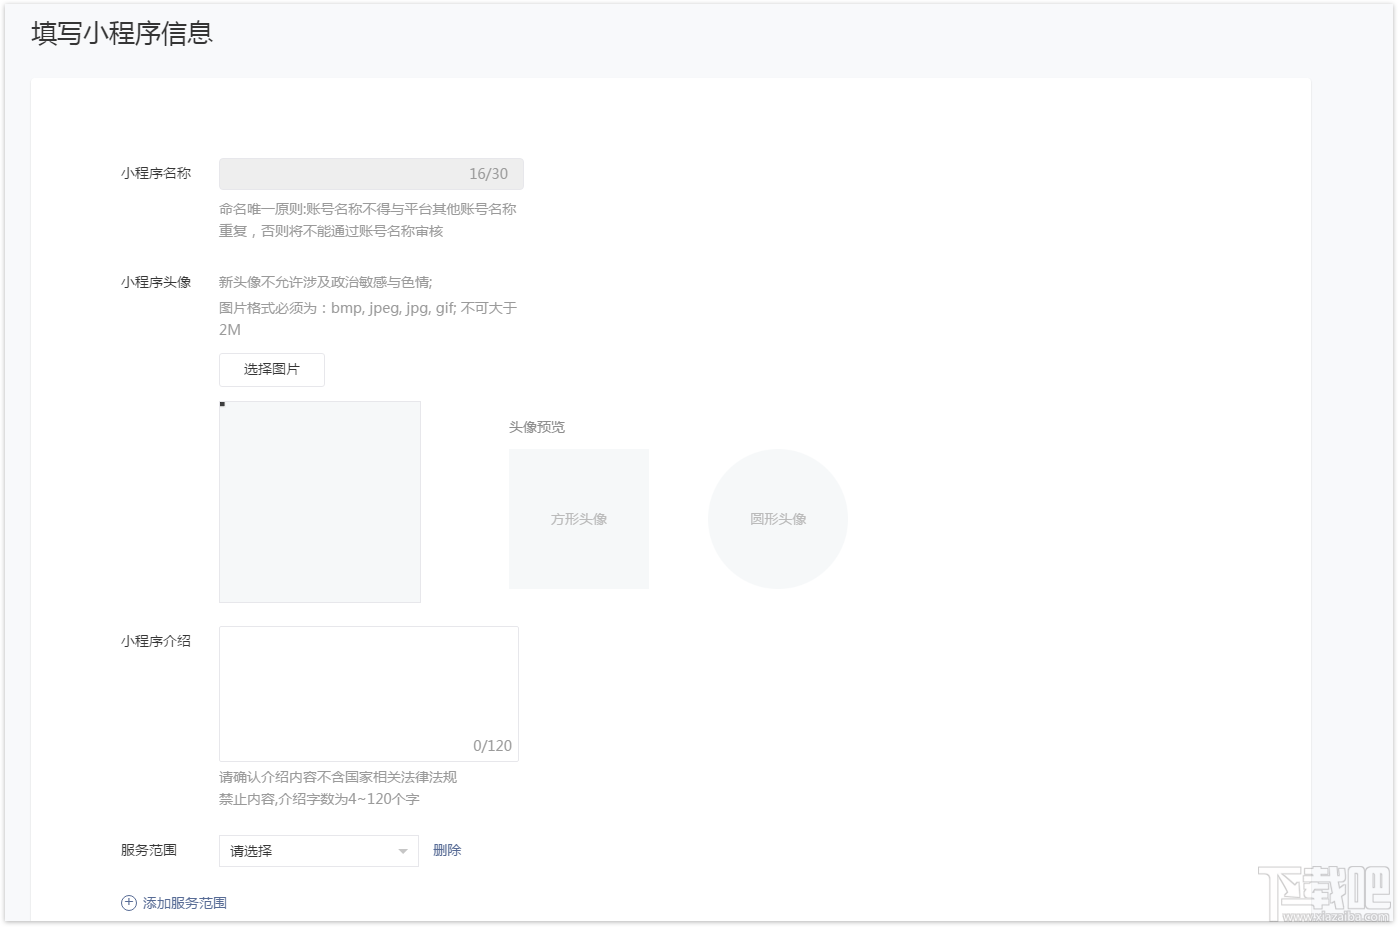Select the 小程序头像 section label
The image size is (1398, 927).
tap(154, 281)
